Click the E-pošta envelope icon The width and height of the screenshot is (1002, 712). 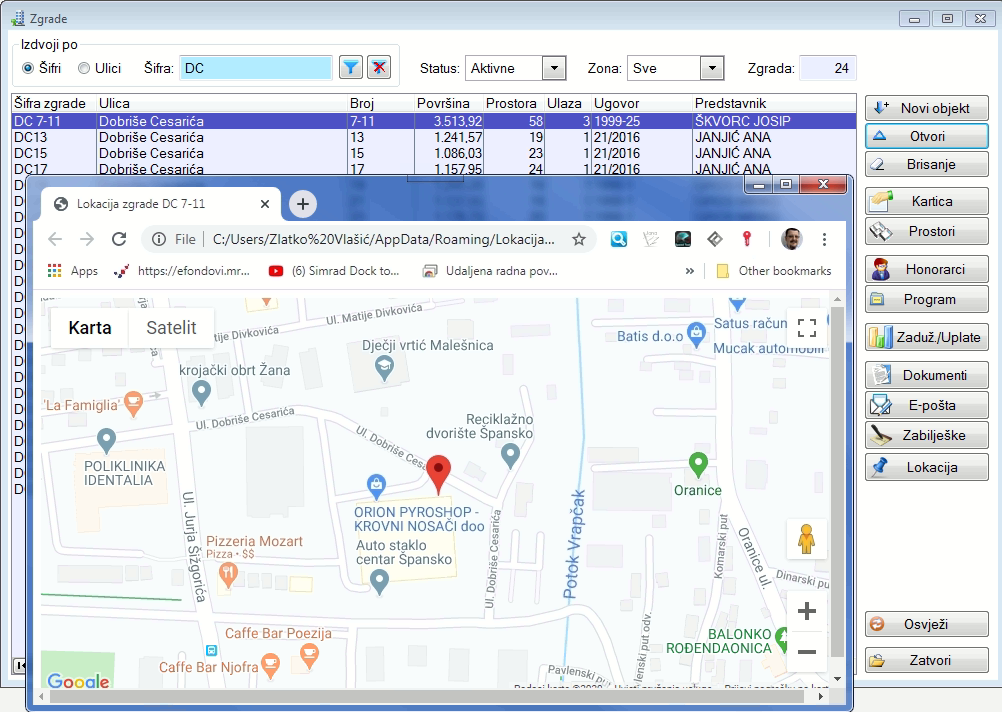click(881, 405)
